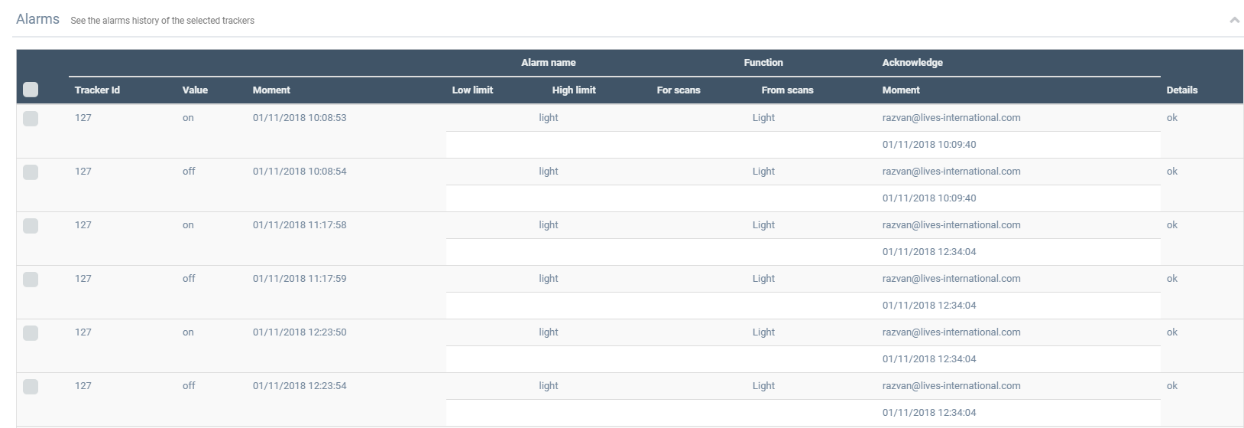Click the Details column header

1182,90
